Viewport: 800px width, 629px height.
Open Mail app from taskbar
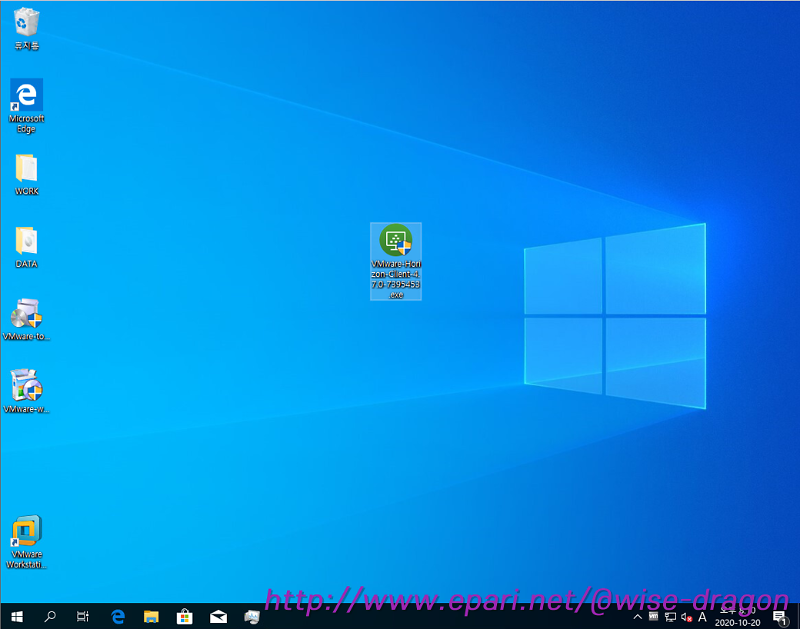(218, 617)
